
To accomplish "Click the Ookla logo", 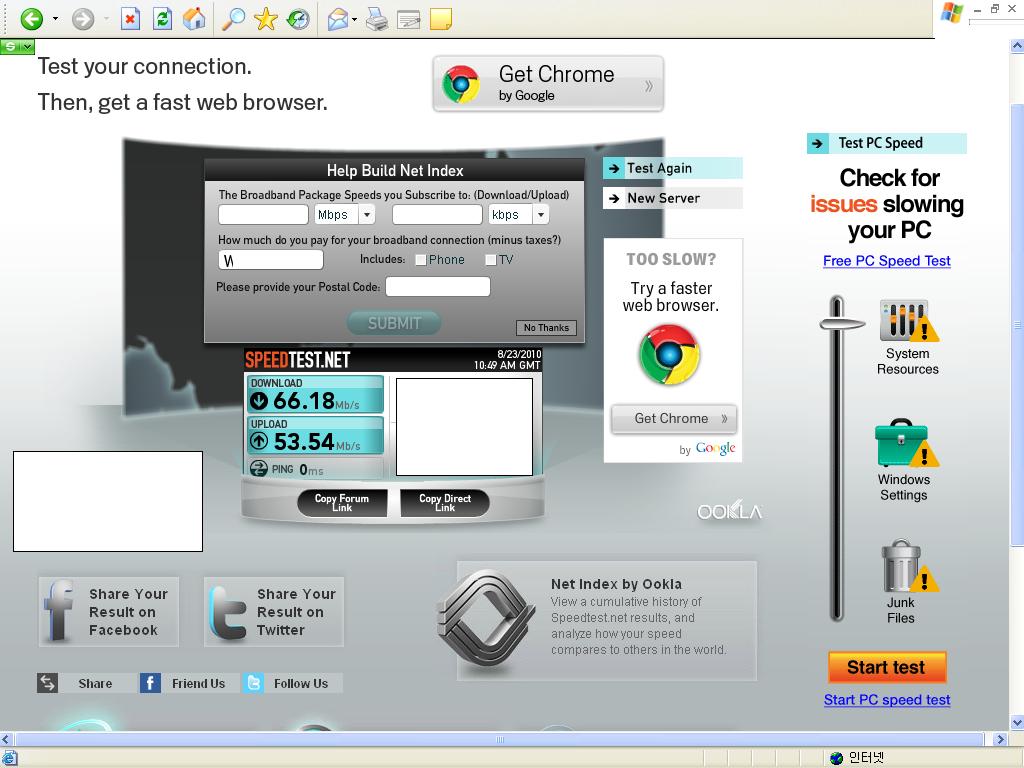I will point(729,511).
